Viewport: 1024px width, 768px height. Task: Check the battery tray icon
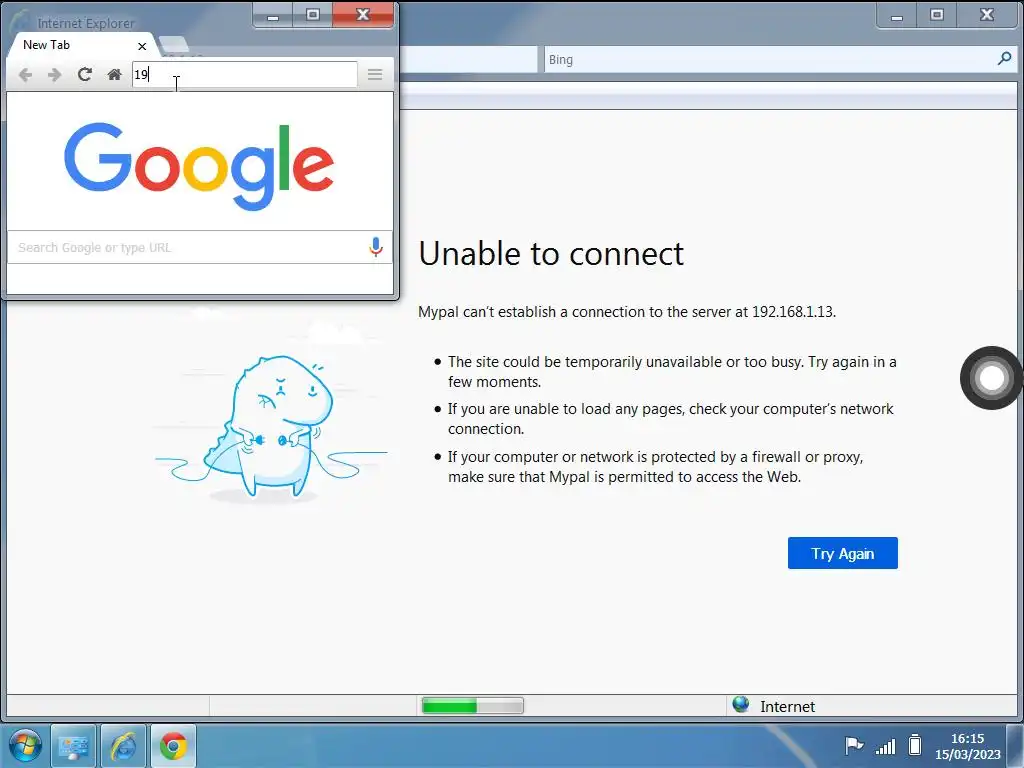915,744
